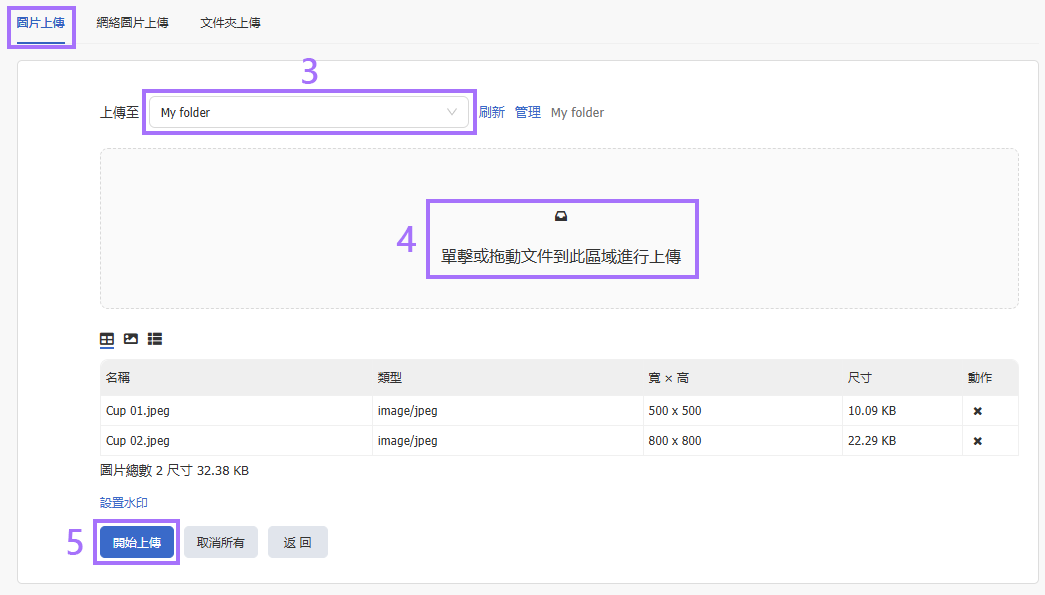Click the 取消所有 button
Image resolution: width=1045 pixels, height=595 pixels.
coord(221,542)
